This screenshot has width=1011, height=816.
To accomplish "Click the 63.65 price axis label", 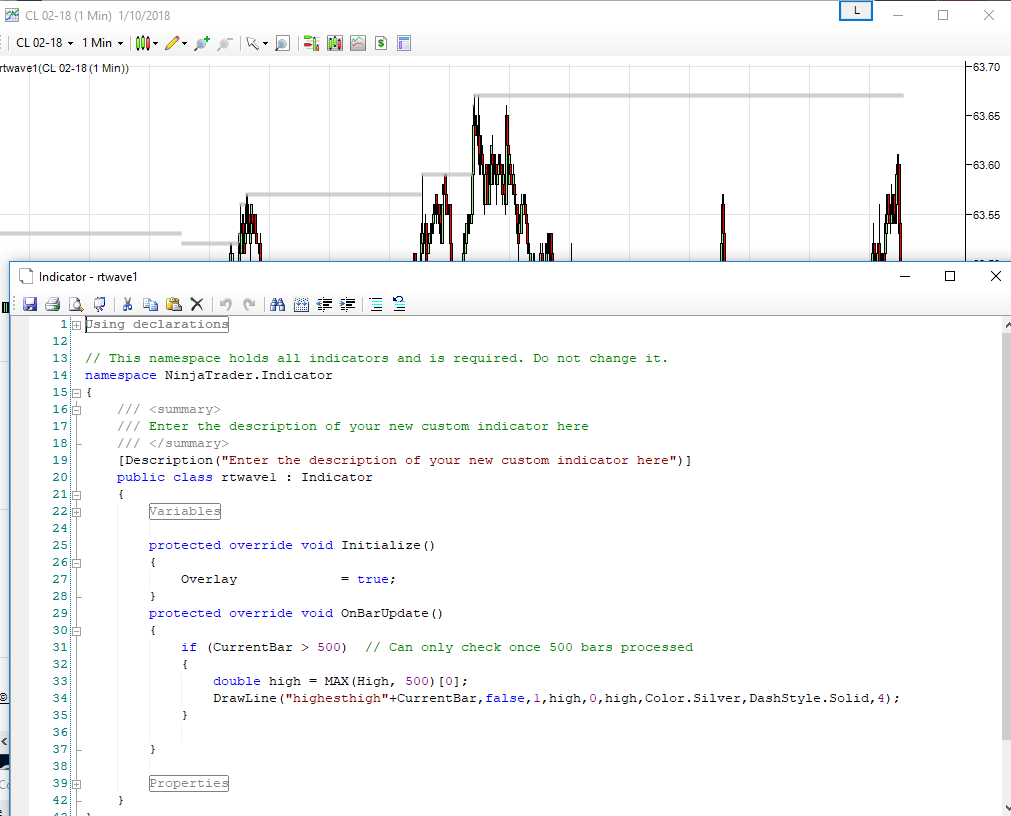I will click(986, 117).
